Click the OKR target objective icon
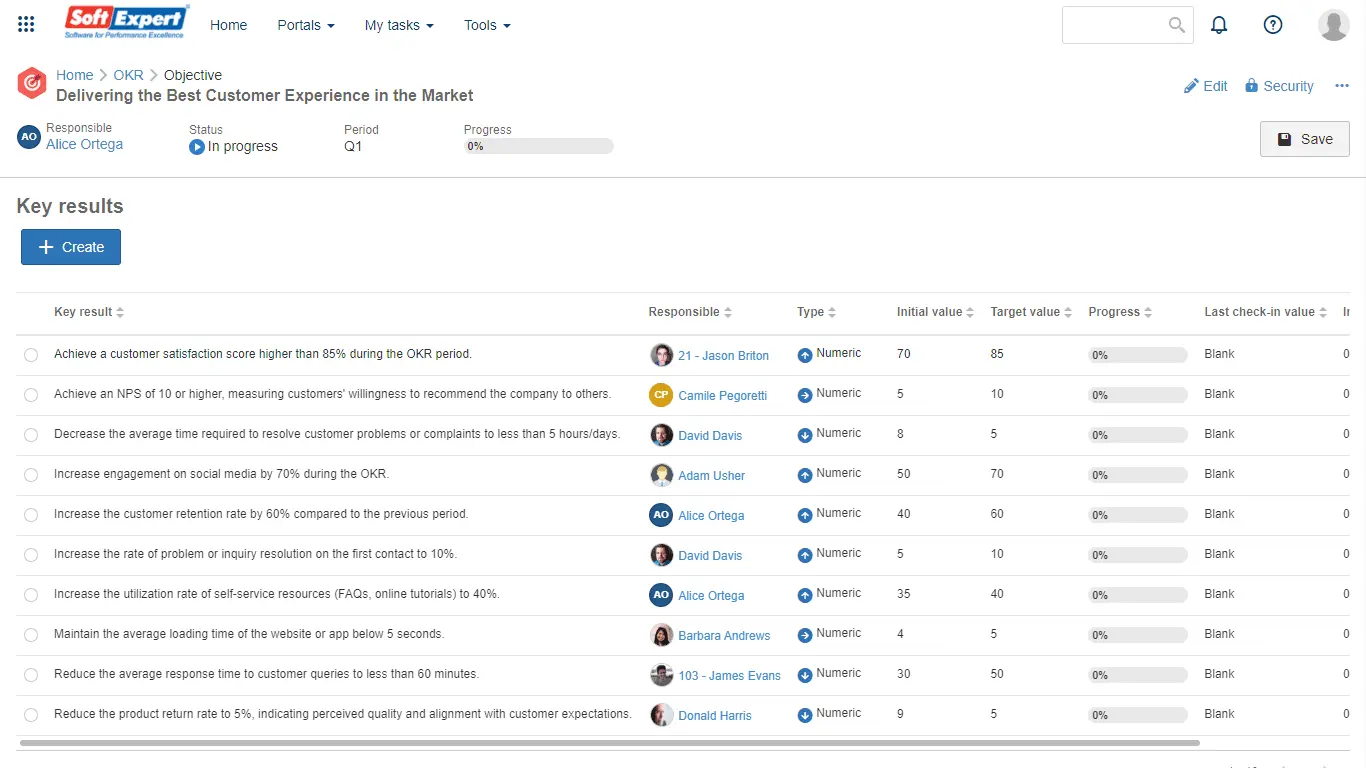1366x768 pixels. click(32, 84)
